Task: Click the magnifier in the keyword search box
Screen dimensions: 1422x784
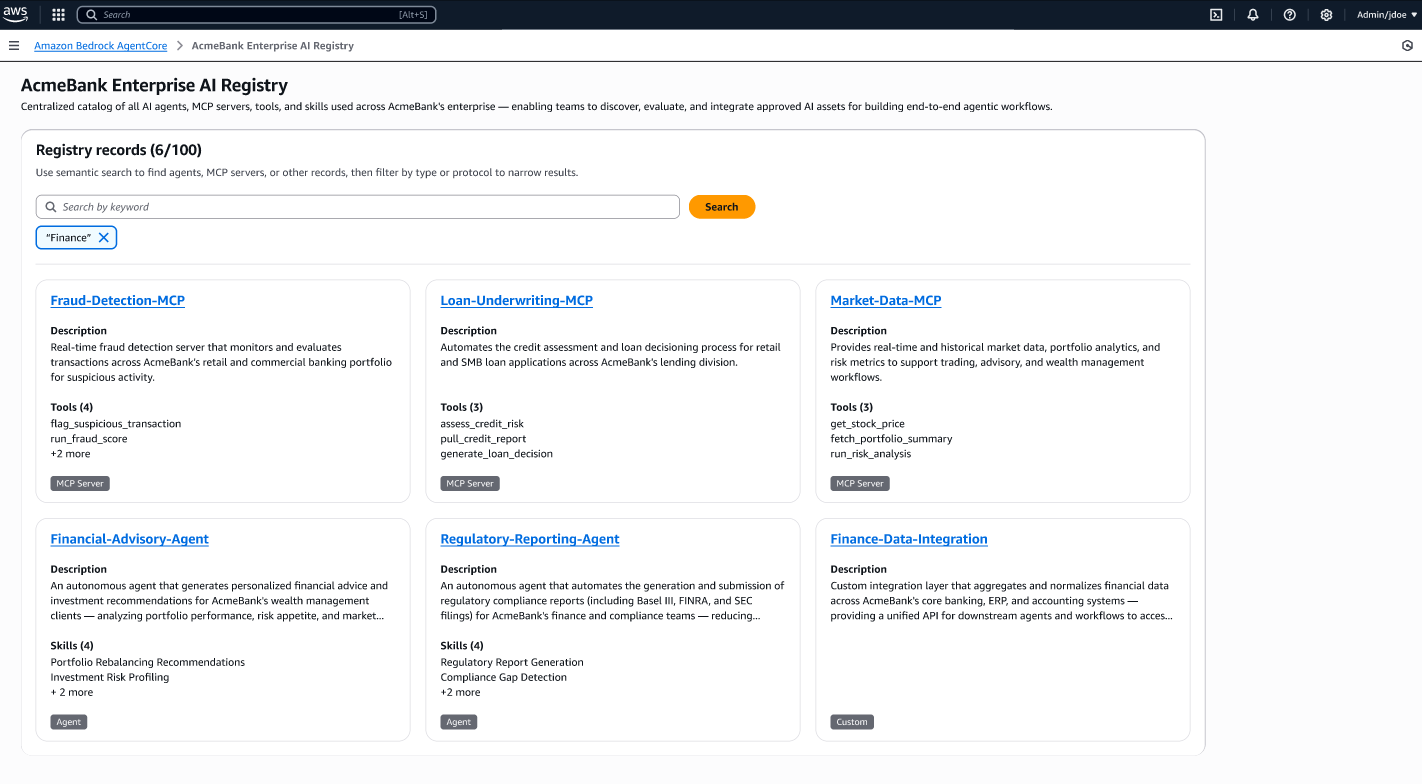Action: point(50,206)
